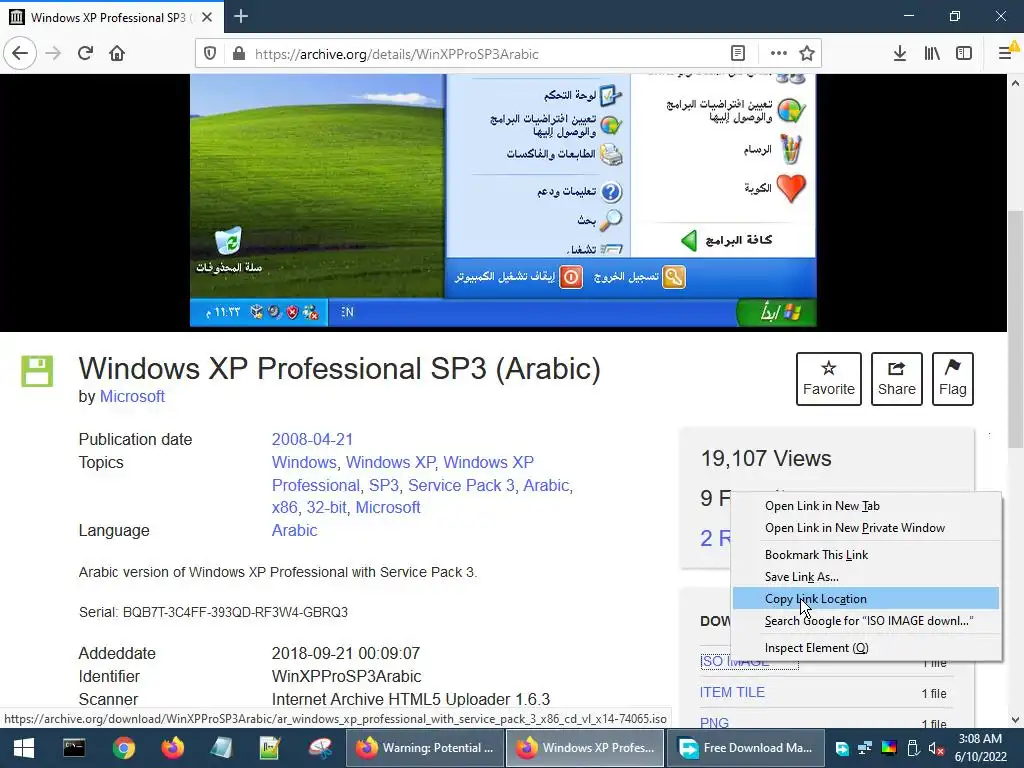Open the 32-bit topic link
Screen dimensions: 1024x768
327,507
